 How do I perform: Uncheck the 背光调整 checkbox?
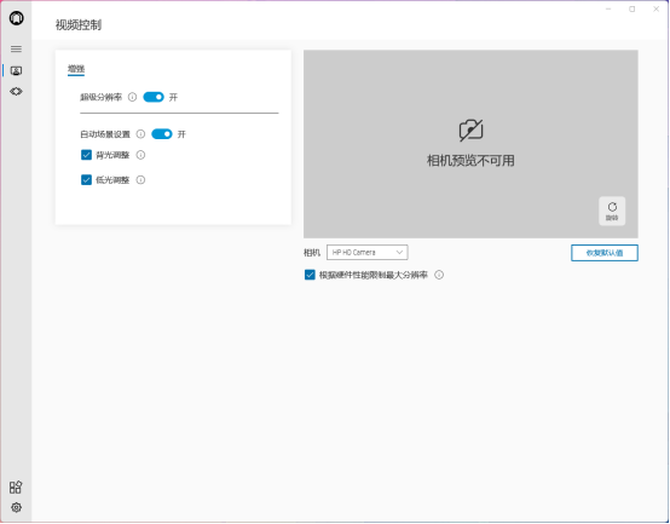click(x=87, y=155)
